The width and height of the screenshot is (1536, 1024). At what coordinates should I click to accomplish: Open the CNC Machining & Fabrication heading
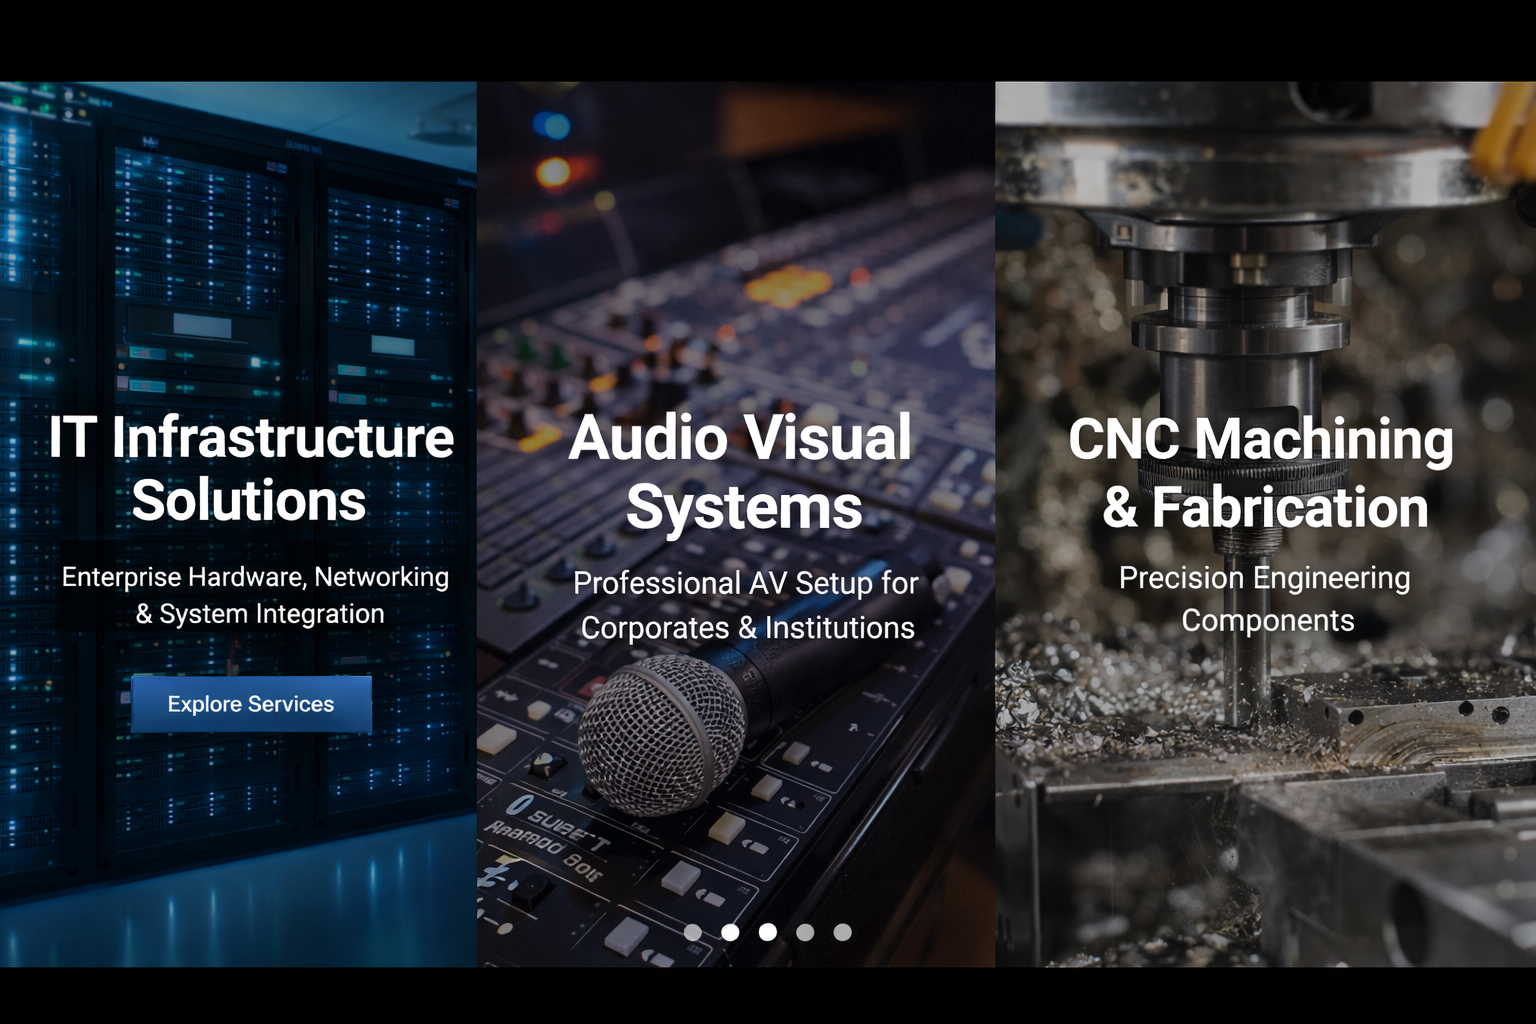1262,473
